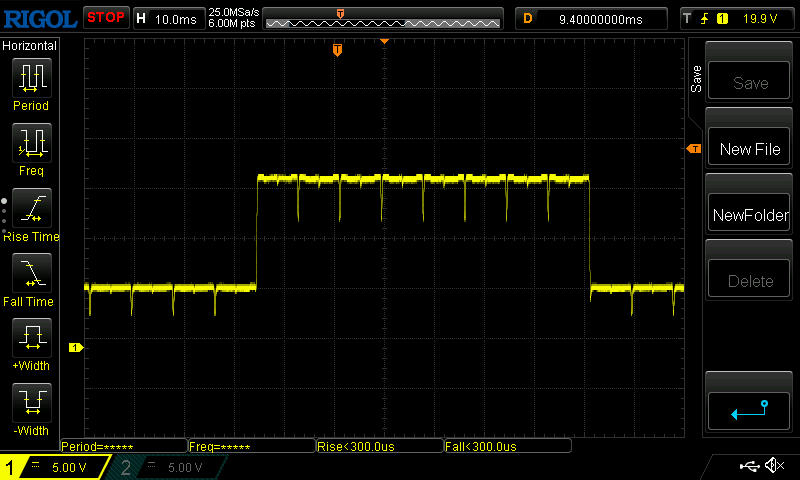Click the STOP run state indicator
Viewport: 800px width, 480px height.
pos(105,18)
